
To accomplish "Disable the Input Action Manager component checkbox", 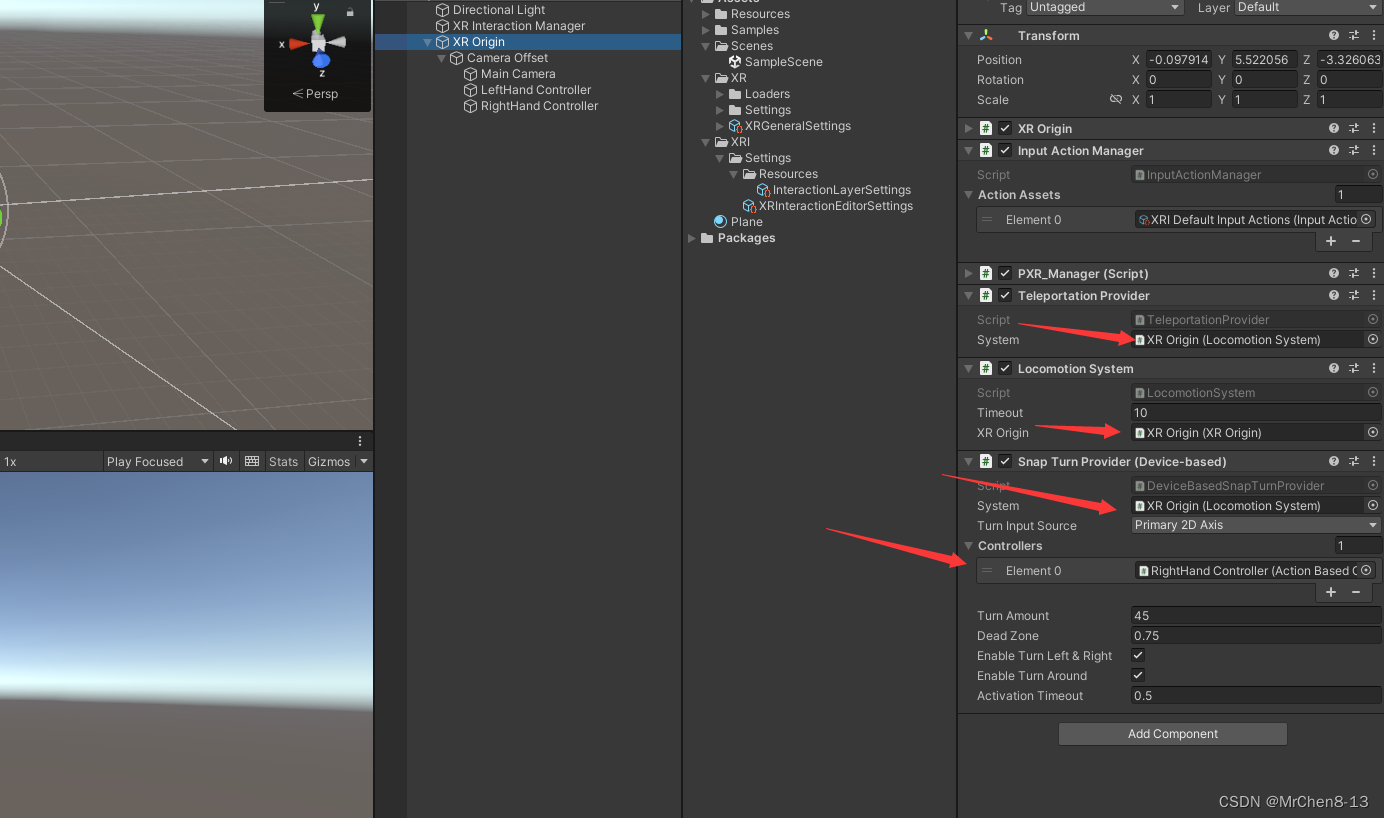I will point(1004,150).
